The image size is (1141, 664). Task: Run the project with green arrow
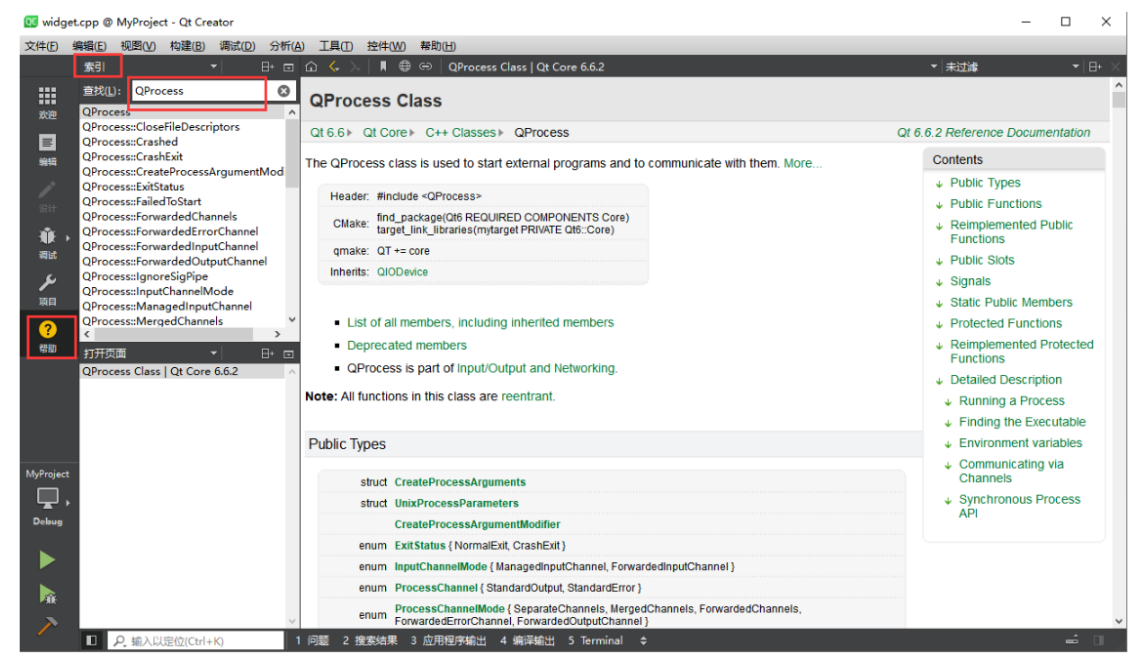(x=47, y=559)
